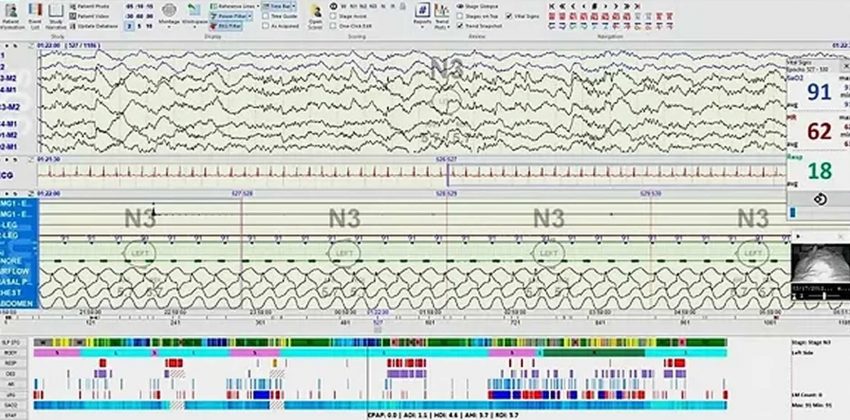
Task: Close the patient video thumbnail window
Action: 841,236
